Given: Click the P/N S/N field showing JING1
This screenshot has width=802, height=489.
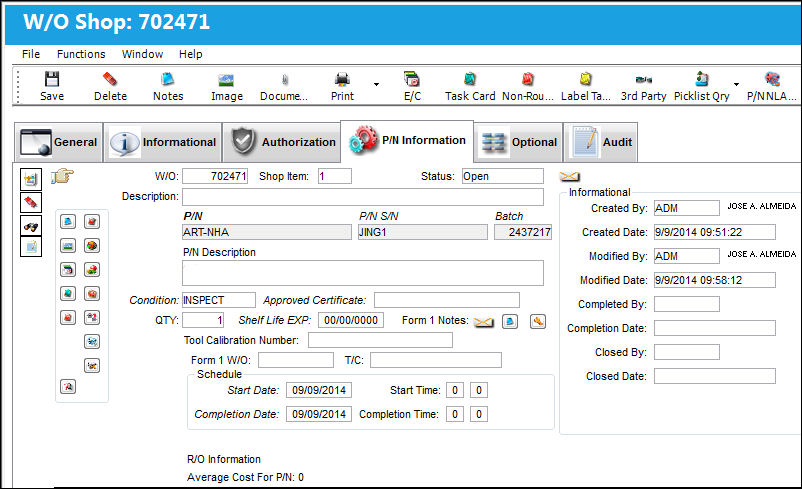Looking at the screenshot, I should (423, 232).
